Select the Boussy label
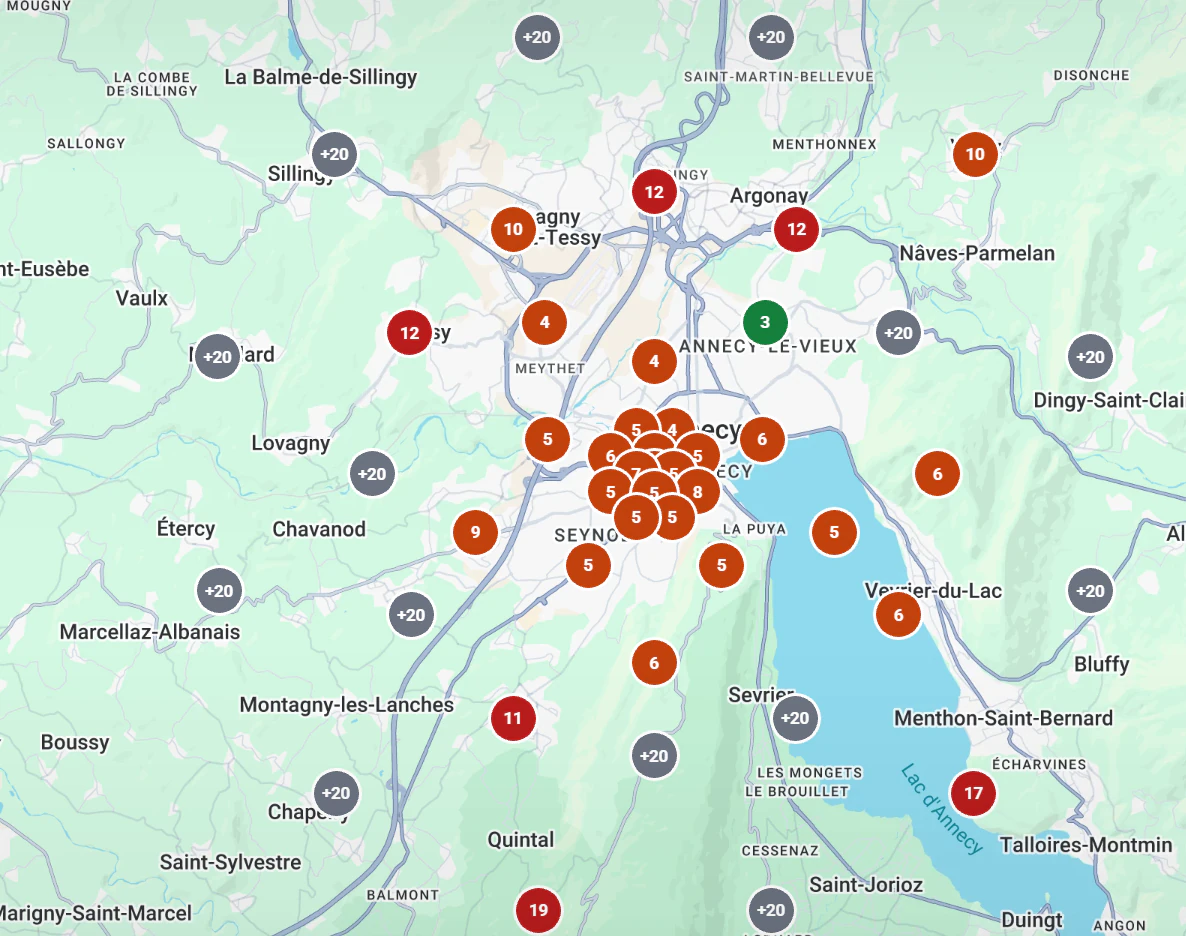 75,742
